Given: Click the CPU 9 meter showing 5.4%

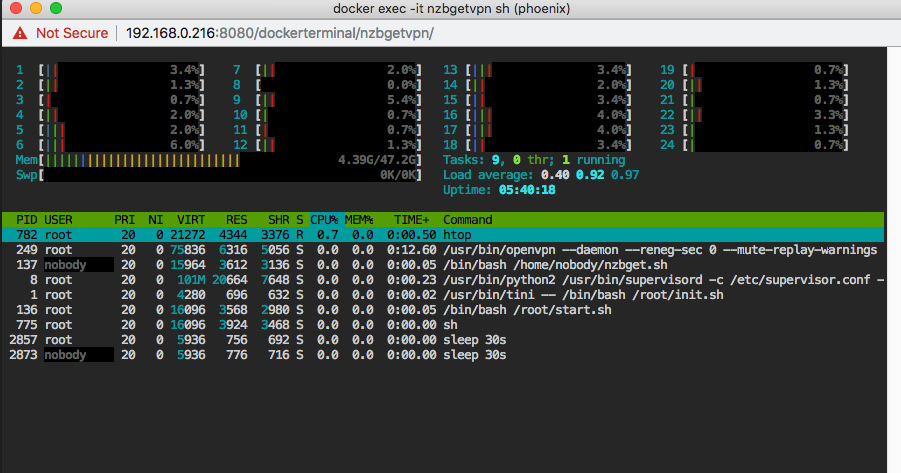Looking at the screenshot, I should tap(327, 99).
